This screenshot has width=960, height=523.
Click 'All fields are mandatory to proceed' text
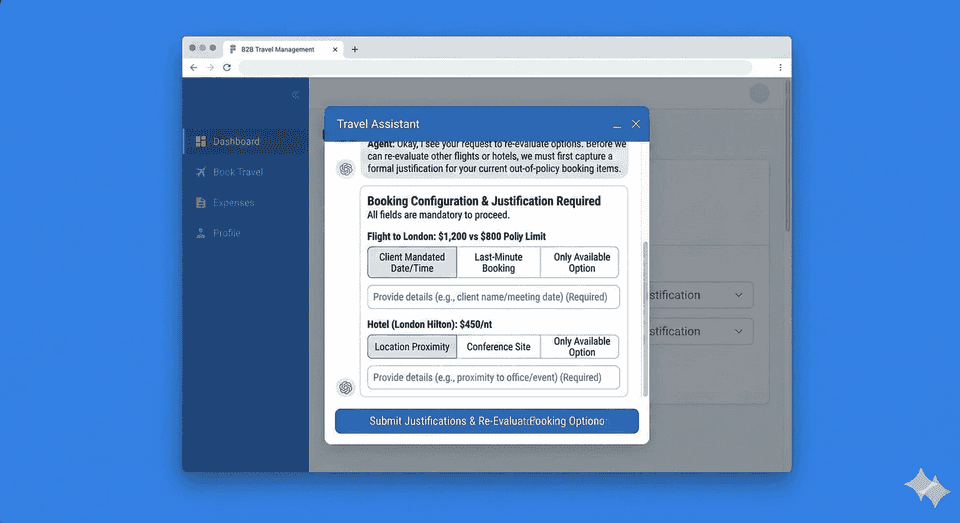438,215
